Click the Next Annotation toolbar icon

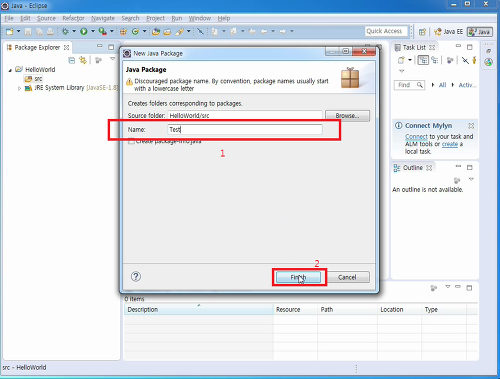215,32
